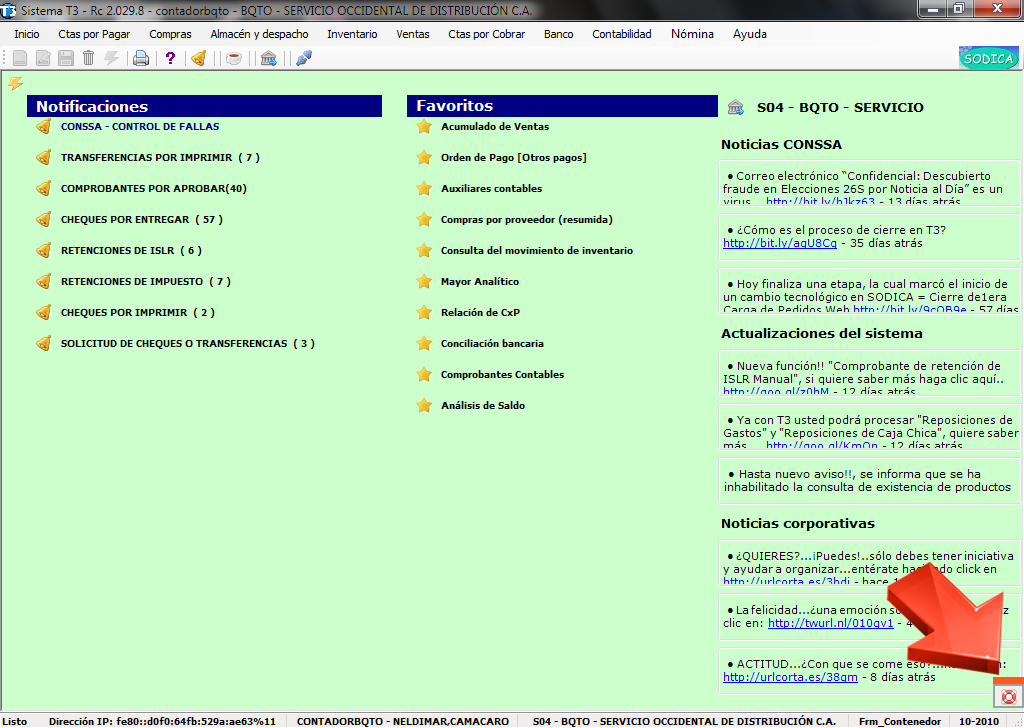Click the red lifebuoy support icon
The height and width of the screenshot is (728, 1024).
tap(1008, 696)
